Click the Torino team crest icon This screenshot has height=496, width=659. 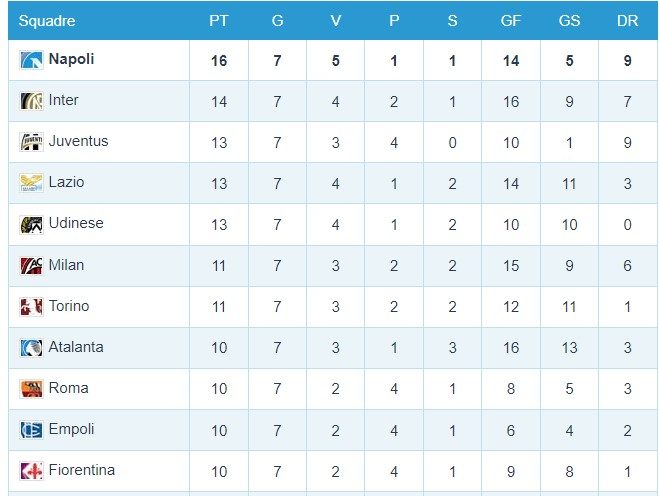(x=31, y=307)
